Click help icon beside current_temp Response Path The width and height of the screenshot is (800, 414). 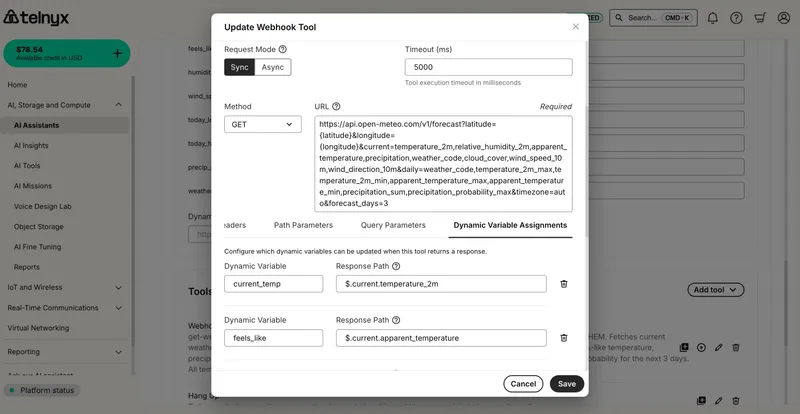pos(396,266)
